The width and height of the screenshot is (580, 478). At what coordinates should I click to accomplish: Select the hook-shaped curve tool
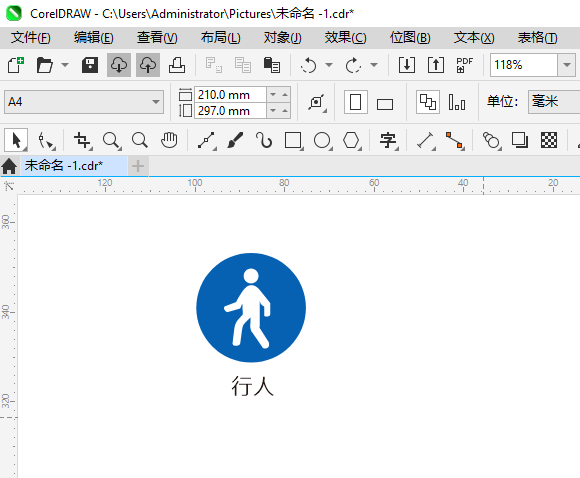264,141
